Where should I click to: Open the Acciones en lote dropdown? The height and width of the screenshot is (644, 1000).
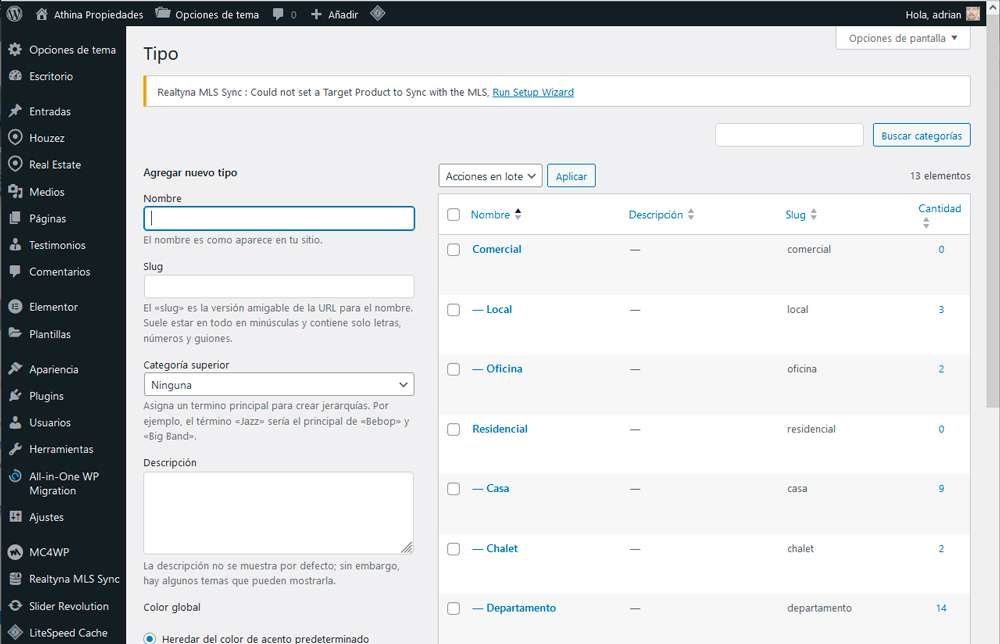click(490, 176)
